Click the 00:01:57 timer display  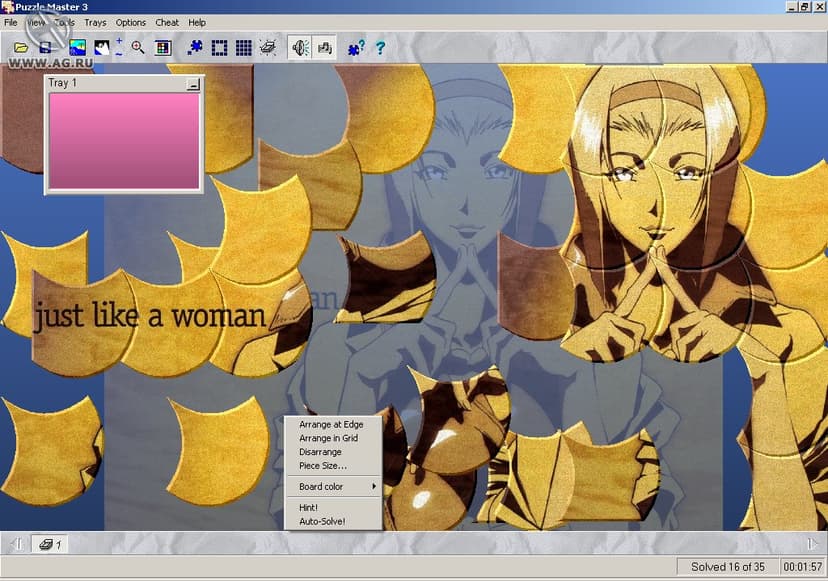[803, 567]
